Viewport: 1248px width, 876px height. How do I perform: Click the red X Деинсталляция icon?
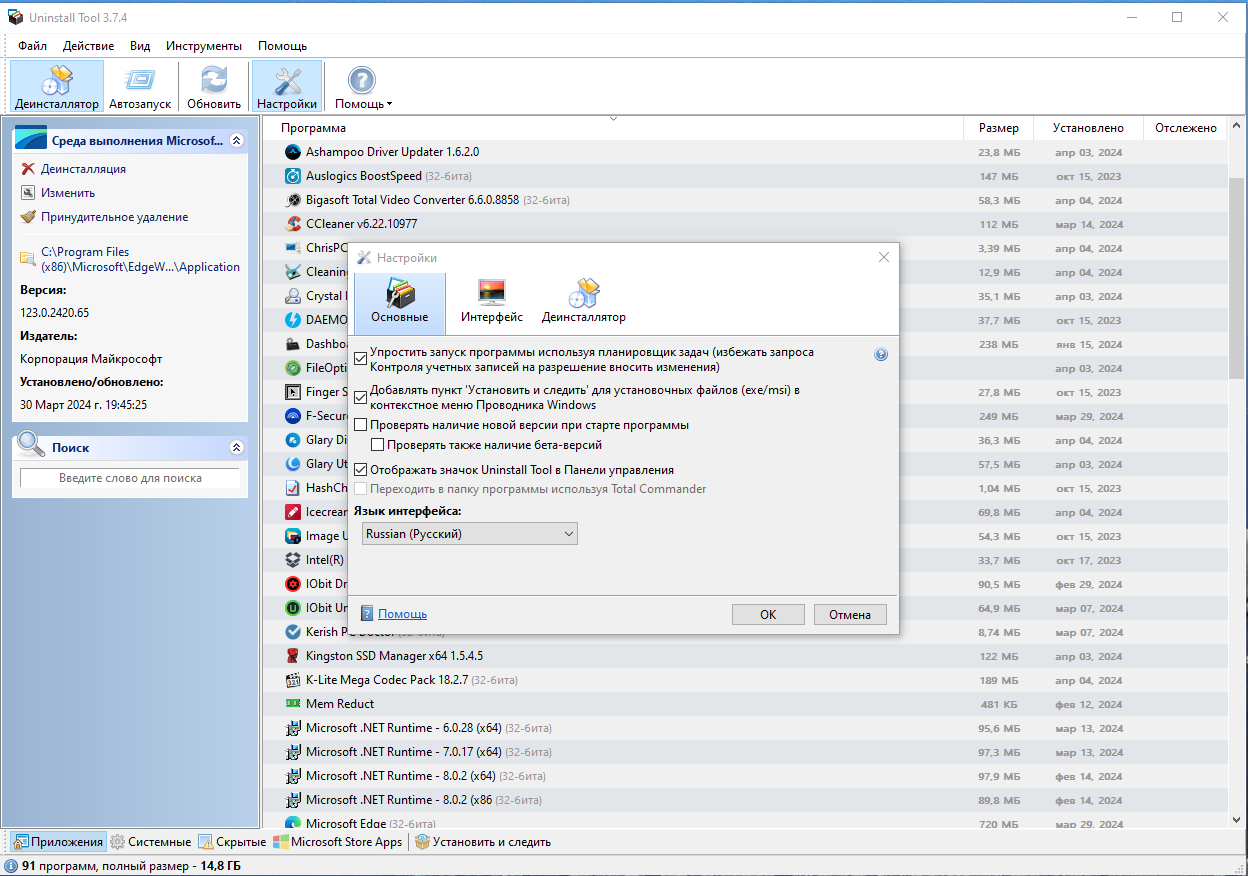28,169
